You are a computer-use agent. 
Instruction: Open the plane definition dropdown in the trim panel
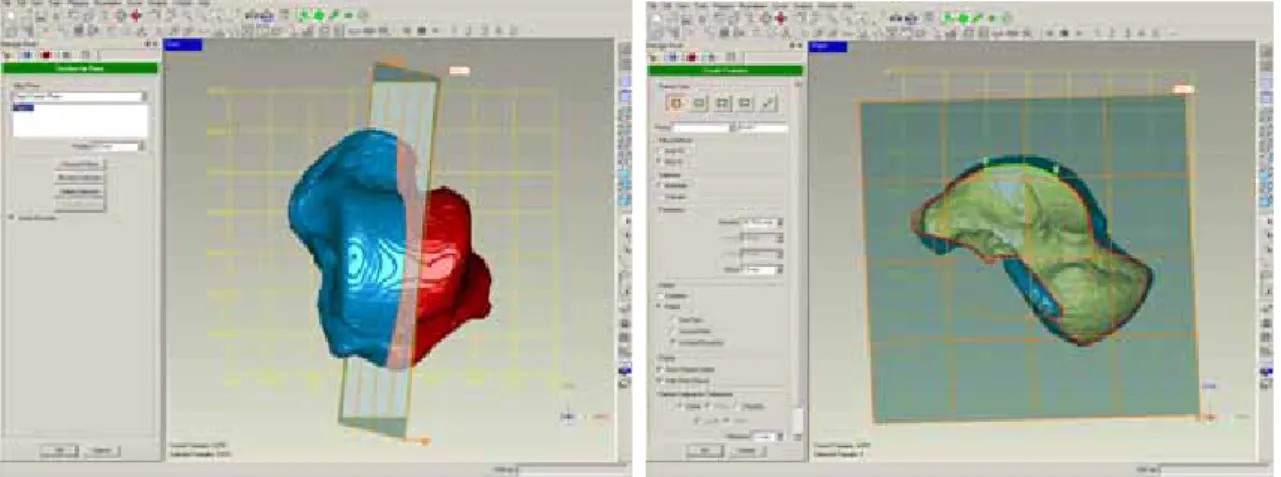78,96
